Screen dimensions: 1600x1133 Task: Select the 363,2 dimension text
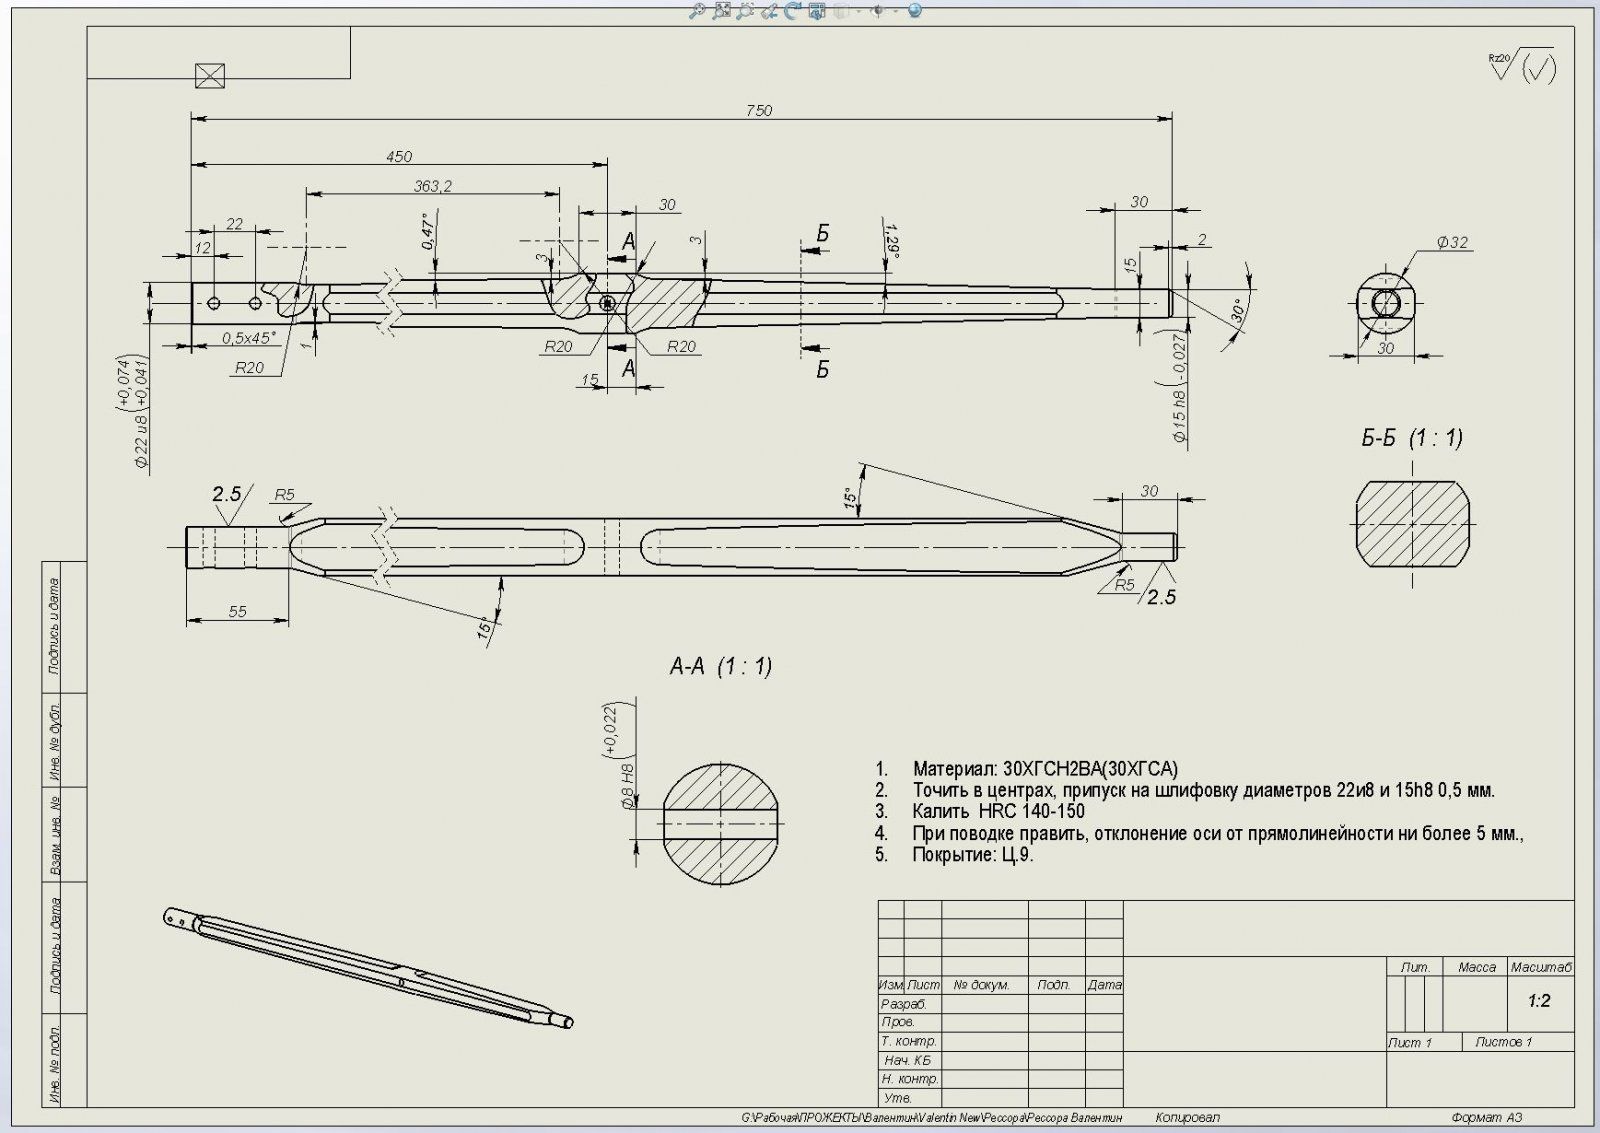432,186
